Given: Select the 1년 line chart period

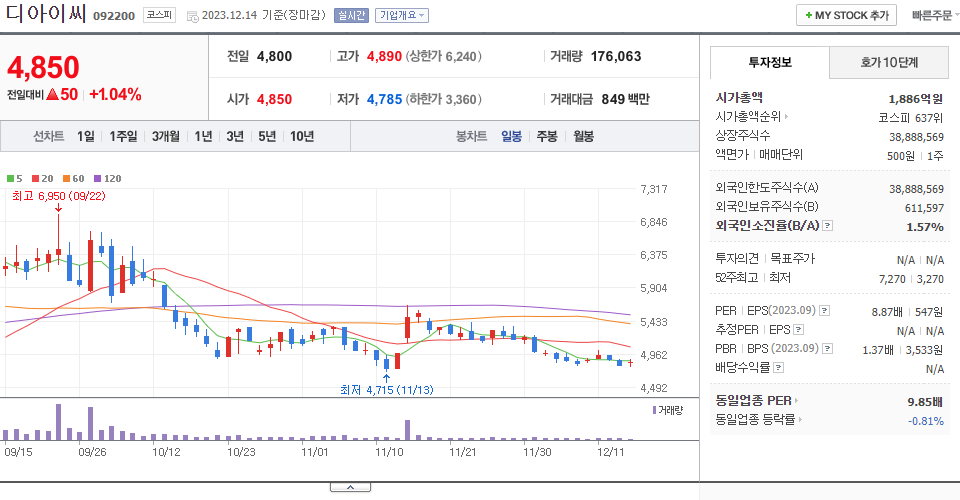Looking at the screenshot, I should [x=203, y=136].
